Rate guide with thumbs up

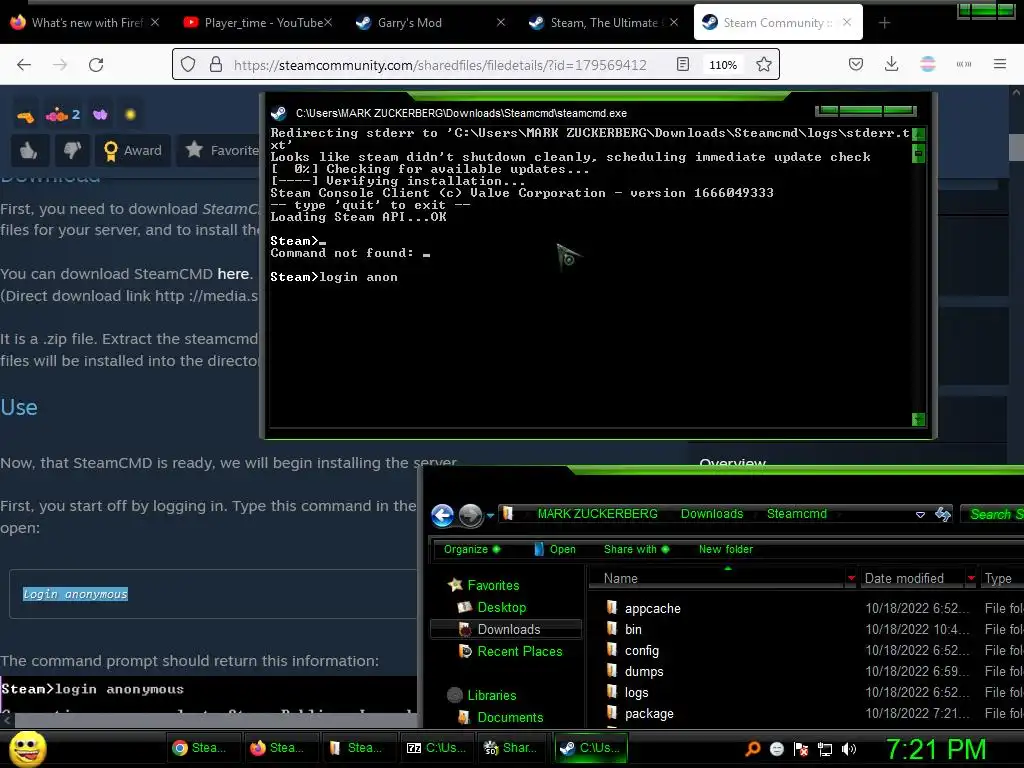tap(28, 151)
